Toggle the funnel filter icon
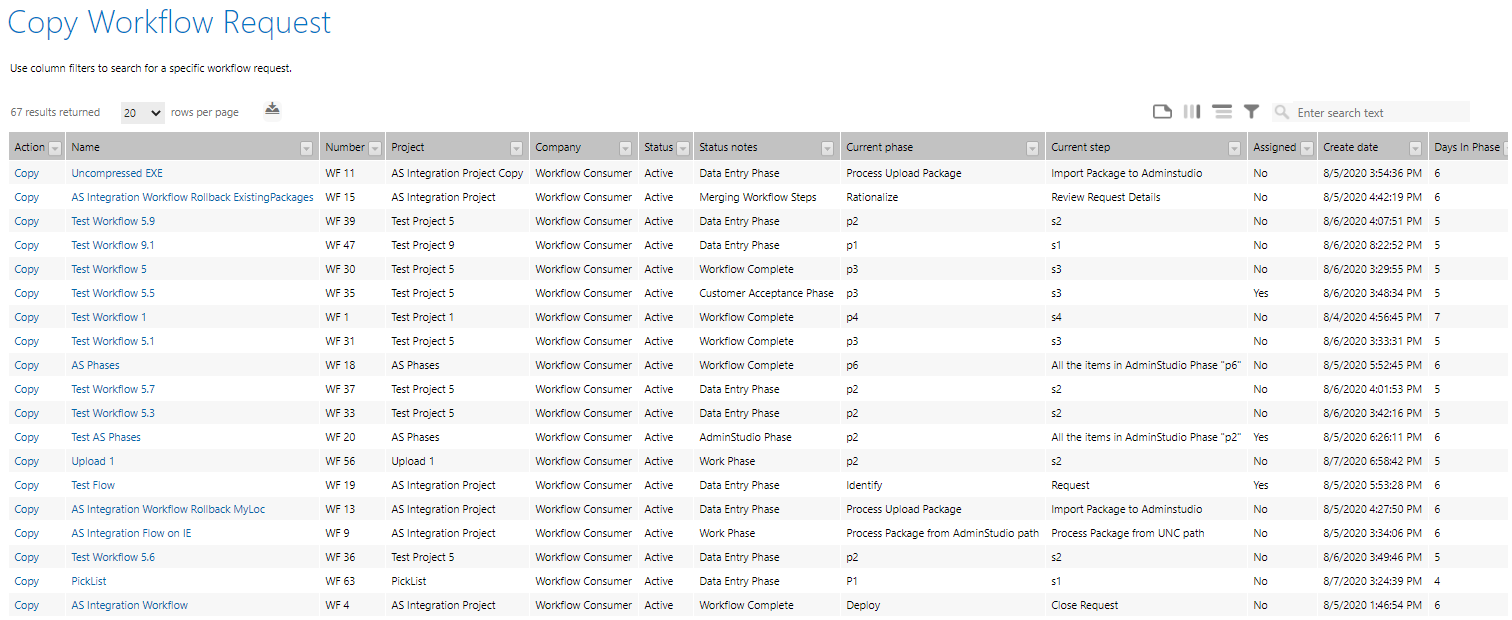1512x620 pixels. (1251, 112)
